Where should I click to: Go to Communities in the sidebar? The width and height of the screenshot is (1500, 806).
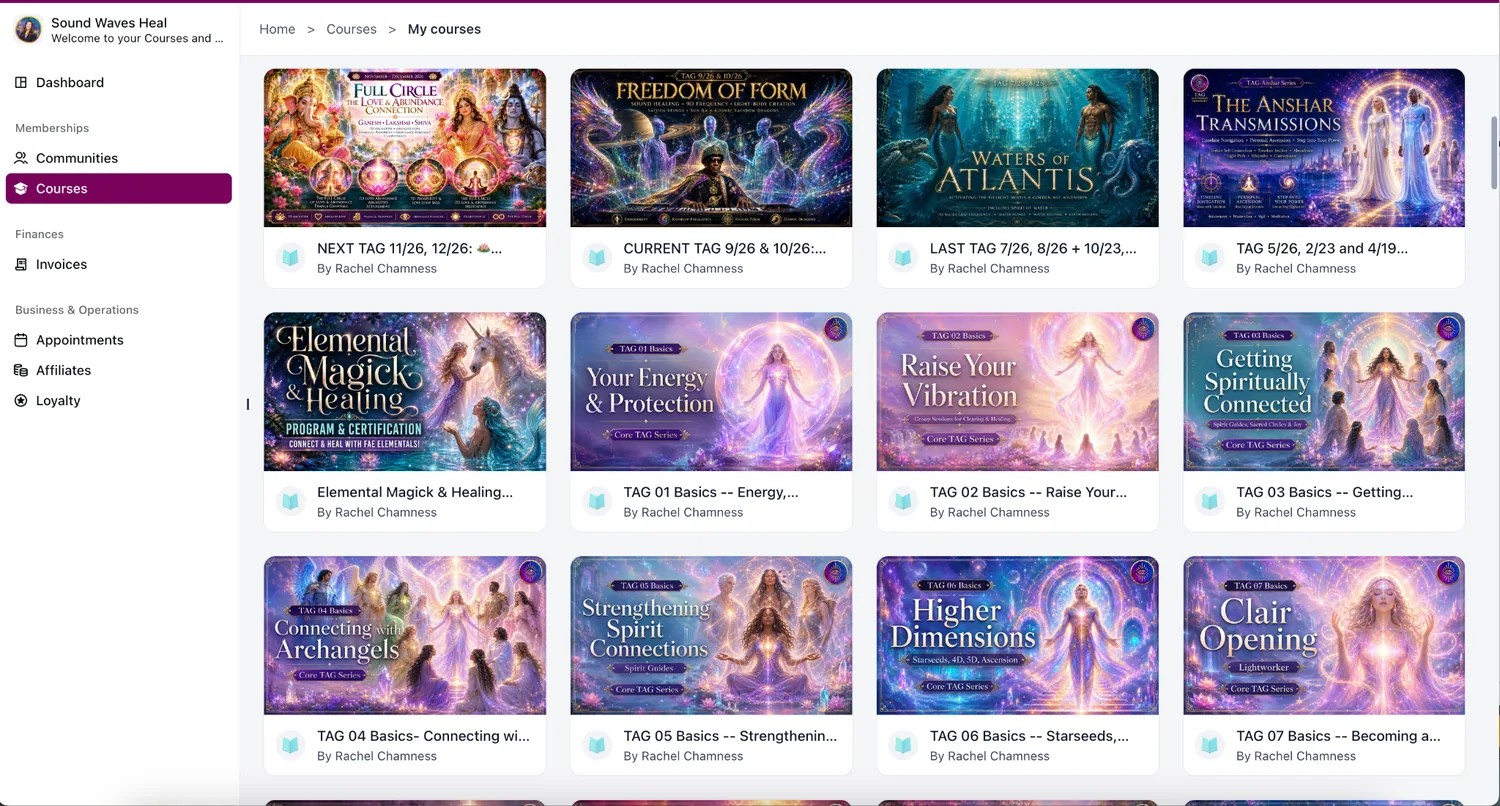pos(119,158)
